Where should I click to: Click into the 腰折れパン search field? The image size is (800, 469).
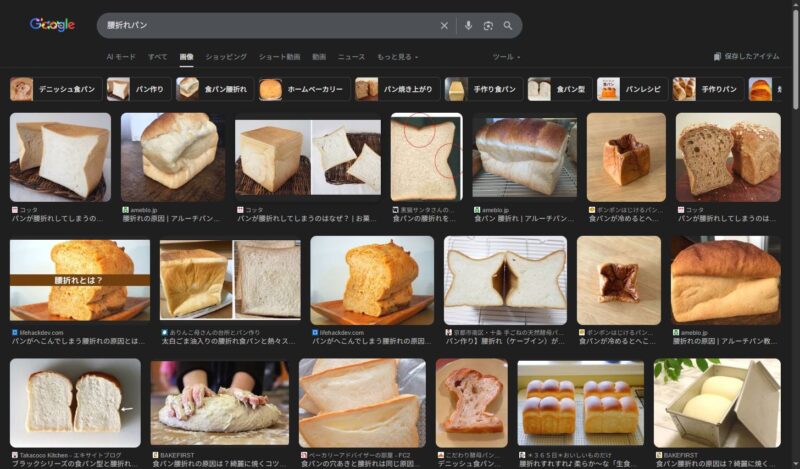(260, 26)
